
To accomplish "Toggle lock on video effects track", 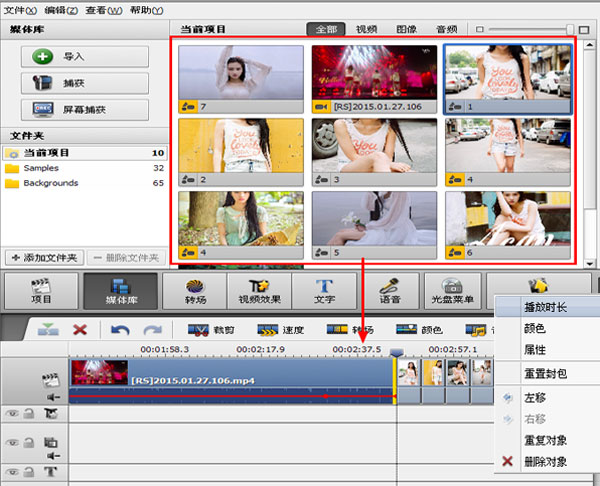I will click(x=29, y=413).
